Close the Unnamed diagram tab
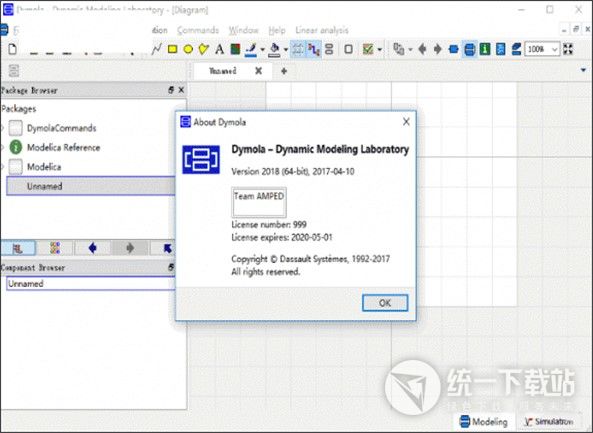This screenshot has width=593, height=433. click(259, 71)
